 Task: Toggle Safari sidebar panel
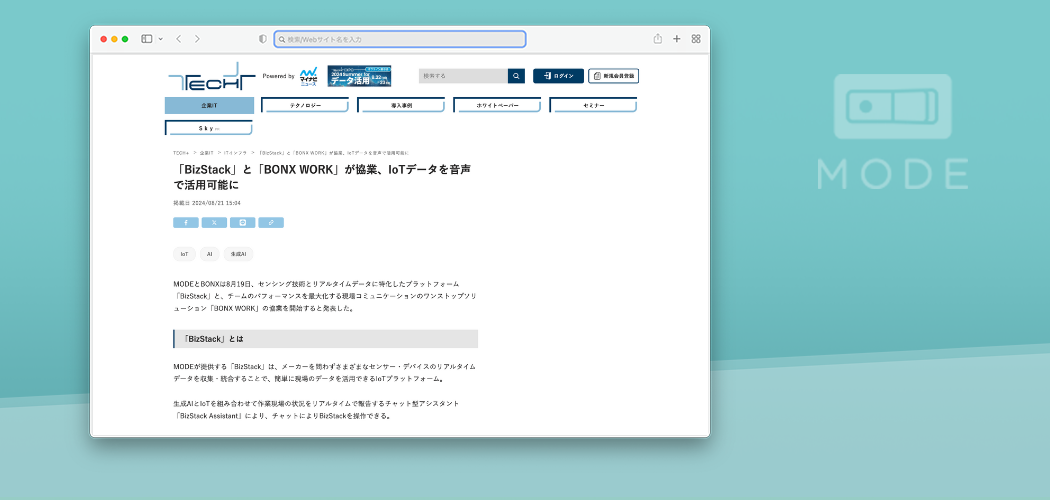146,39
